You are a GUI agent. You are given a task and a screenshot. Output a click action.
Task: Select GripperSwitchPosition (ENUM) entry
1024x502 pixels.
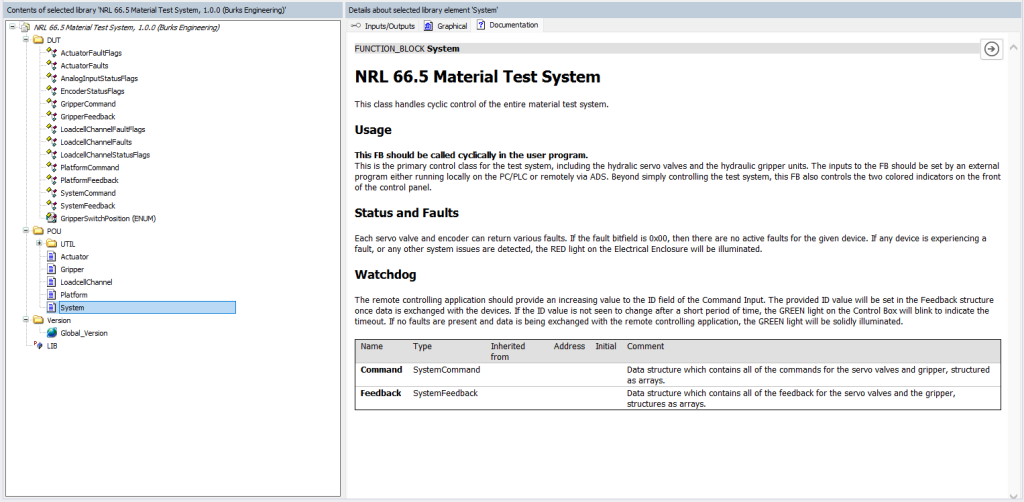point(108,218)
